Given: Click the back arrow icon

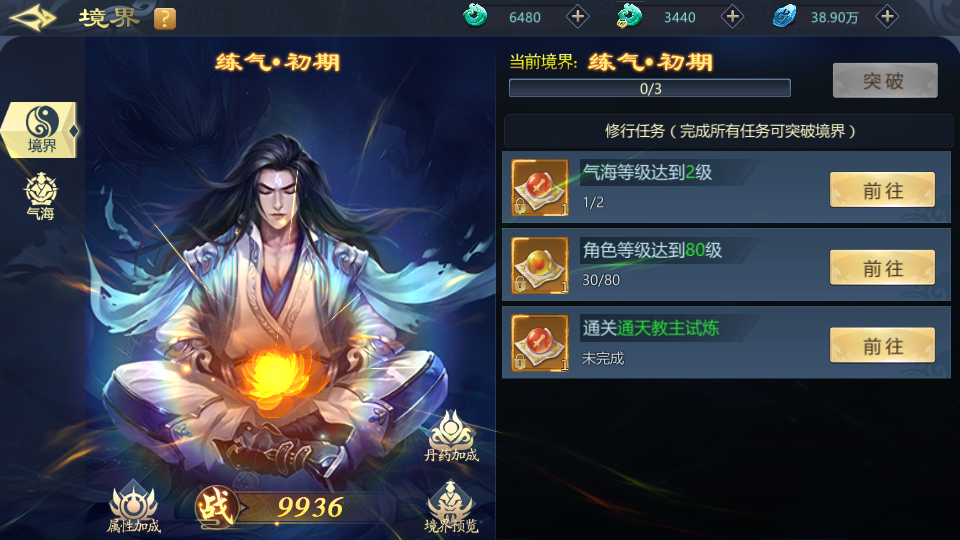Looking at the screenshot, I should 32,18.
